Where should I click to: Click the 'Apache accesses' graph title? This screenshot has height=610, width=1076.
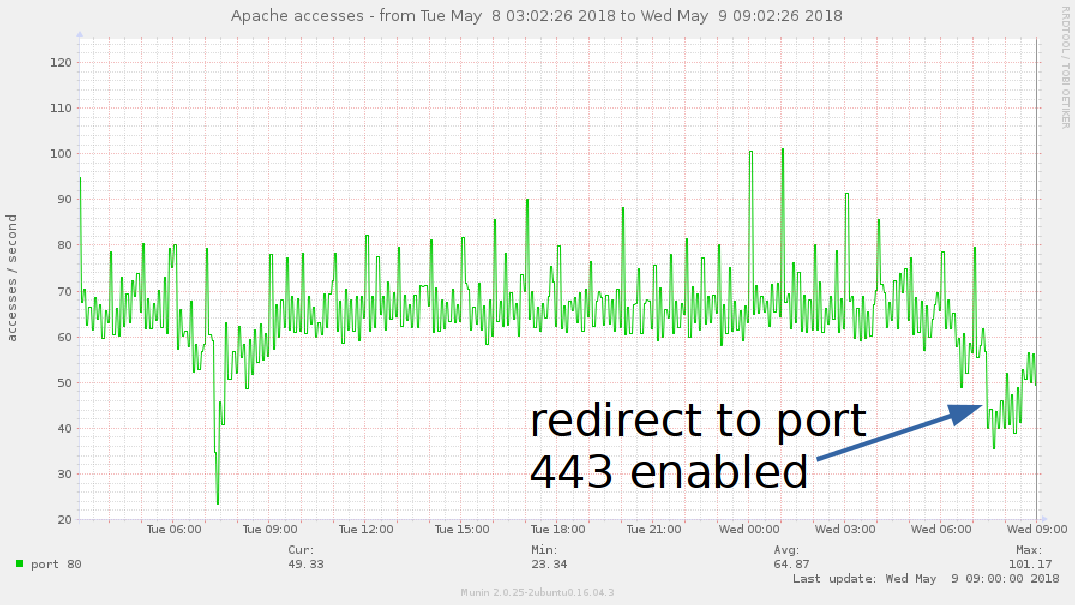point(536,16)
